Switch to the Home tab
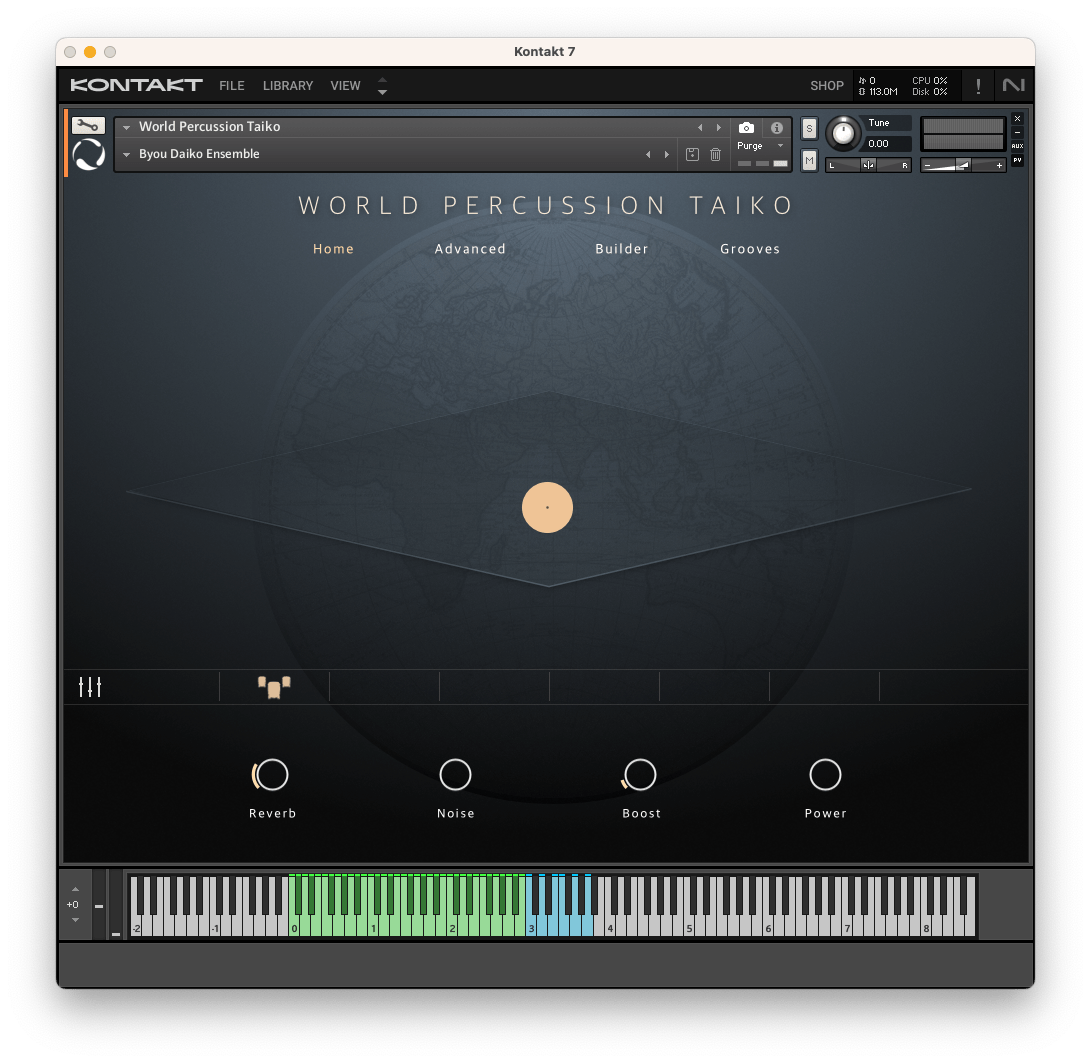 tap(333, 249)
